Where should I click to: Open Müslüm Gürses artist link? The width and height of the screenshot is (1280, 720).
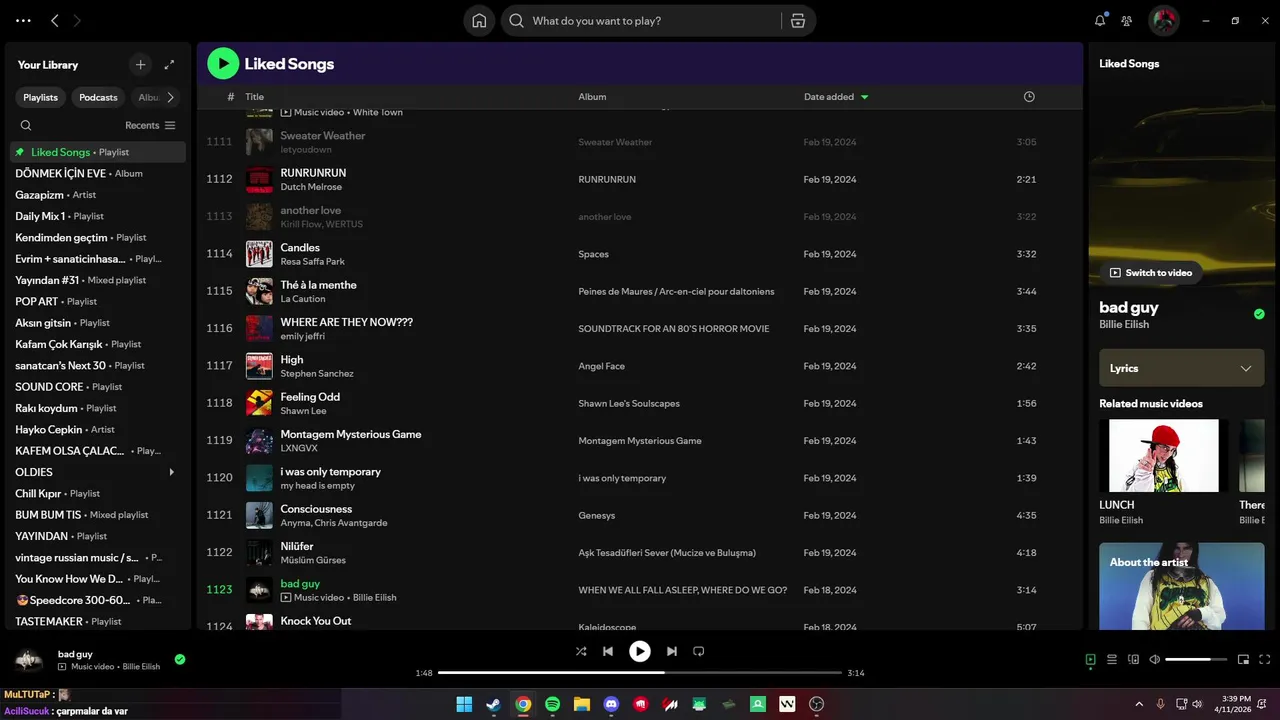click(313, 560)
